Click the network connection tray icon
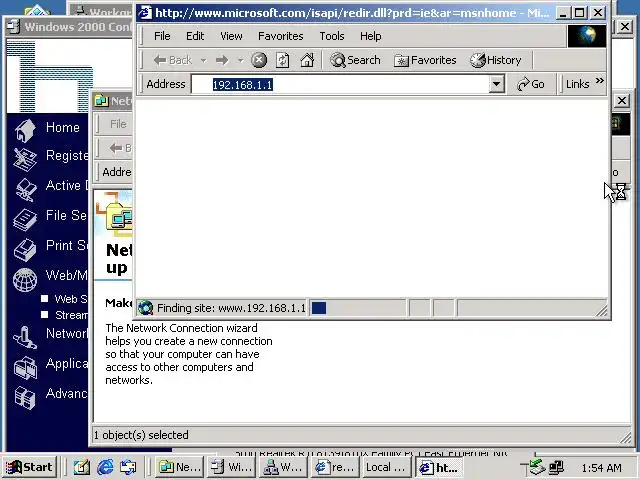Image resolution: width=640 pixels, height=480 pixels. tap(556, 467)
